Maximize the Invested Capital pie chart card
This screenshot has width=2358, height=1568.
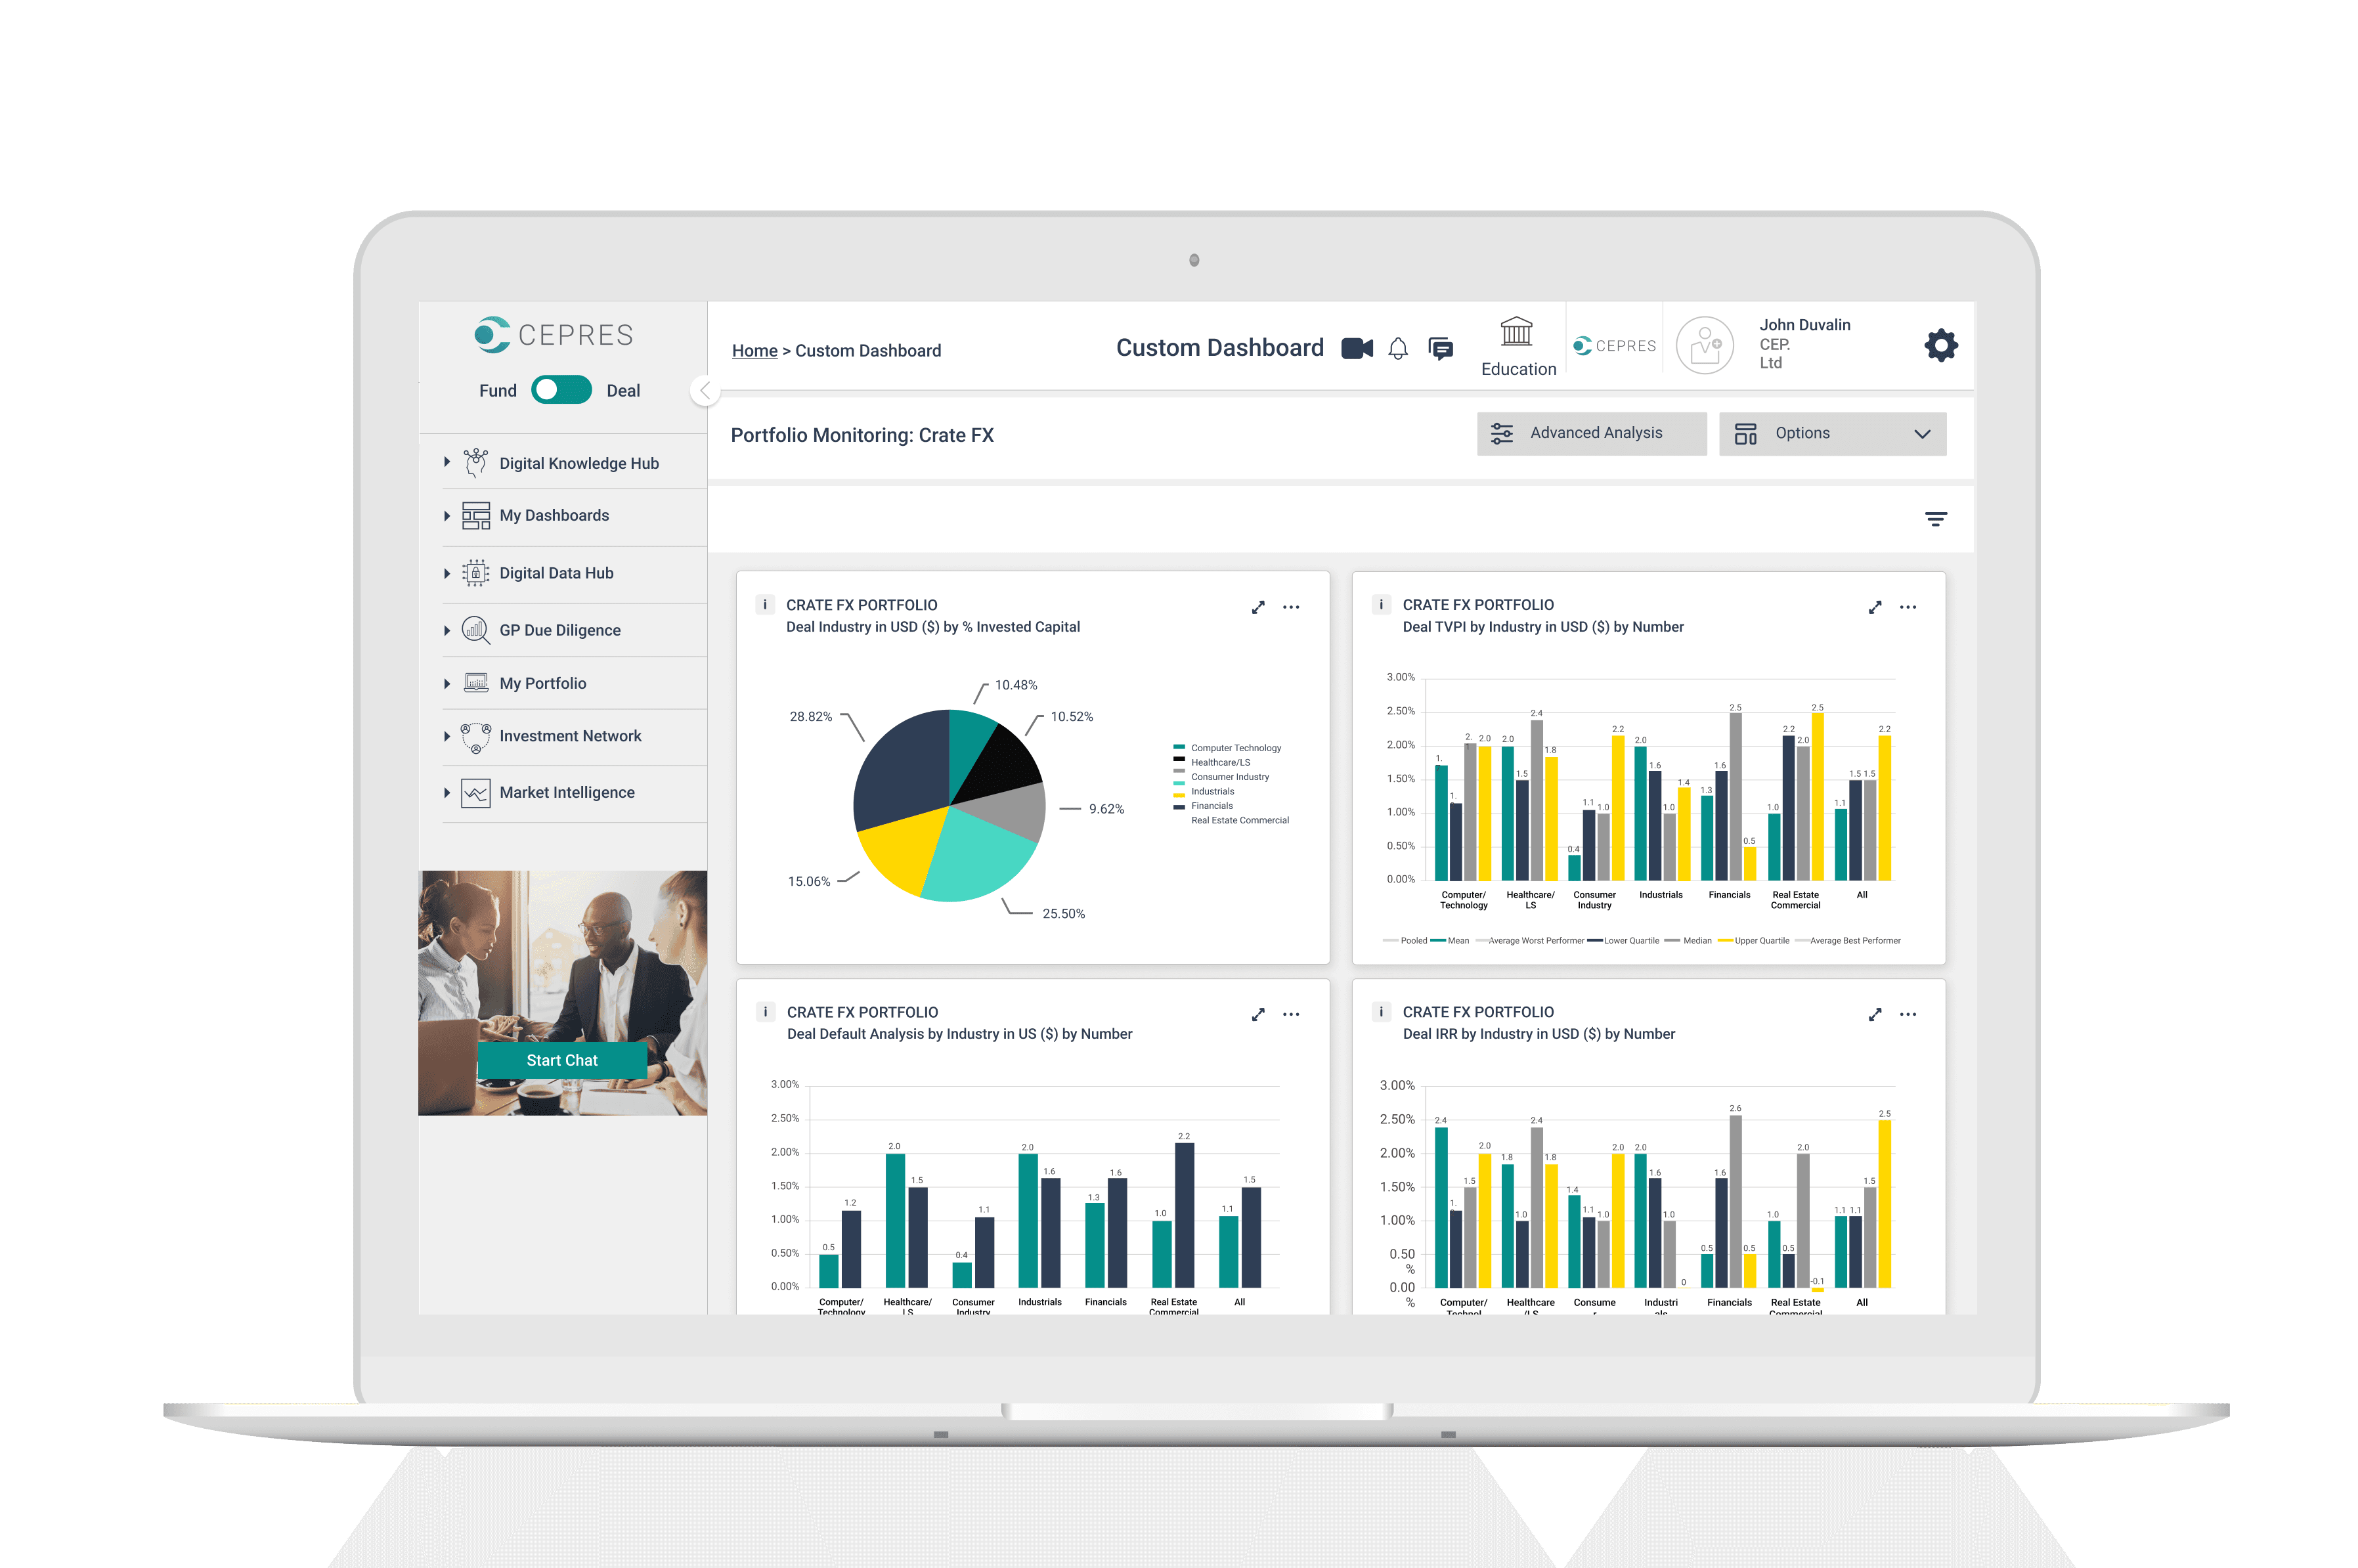click(1258, 607)
